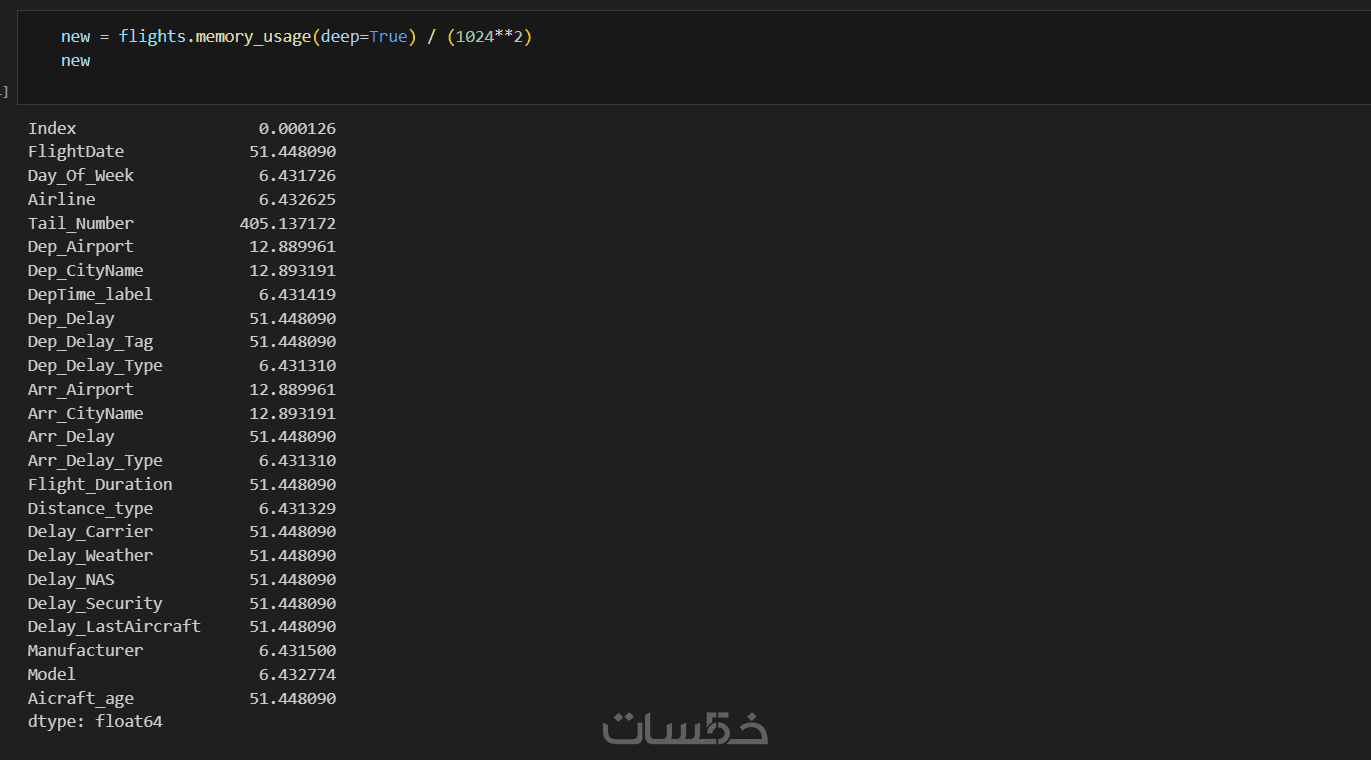Click the flights variable in code
This screenshot has height=760, width=1371.
coord(152,37)
